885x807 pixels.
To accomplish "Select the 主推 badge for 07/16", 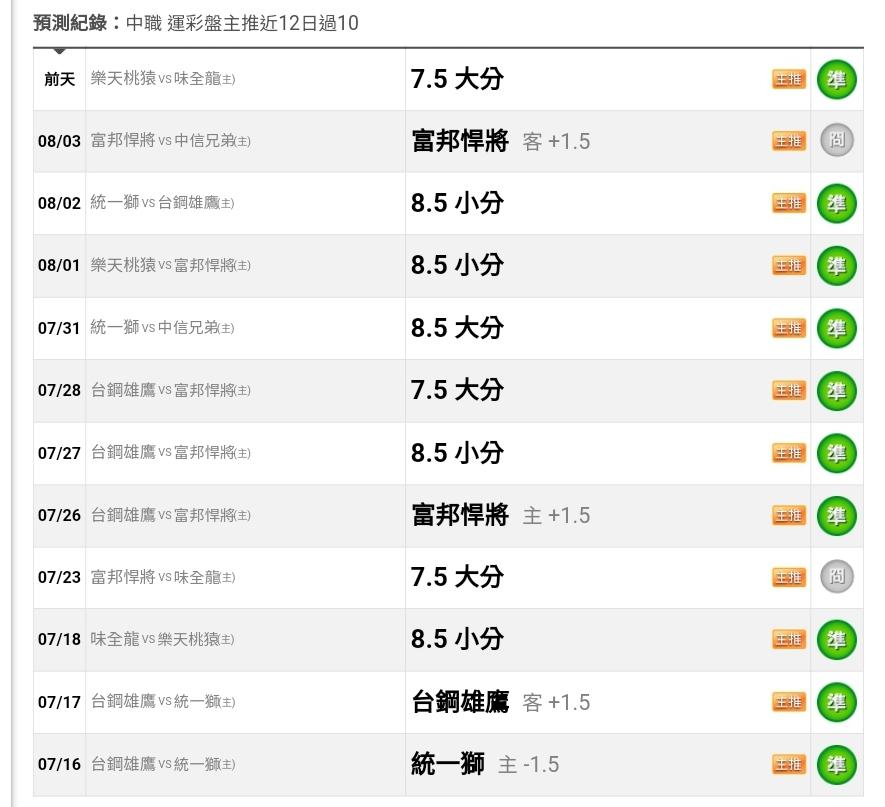I will coord(788,765).
